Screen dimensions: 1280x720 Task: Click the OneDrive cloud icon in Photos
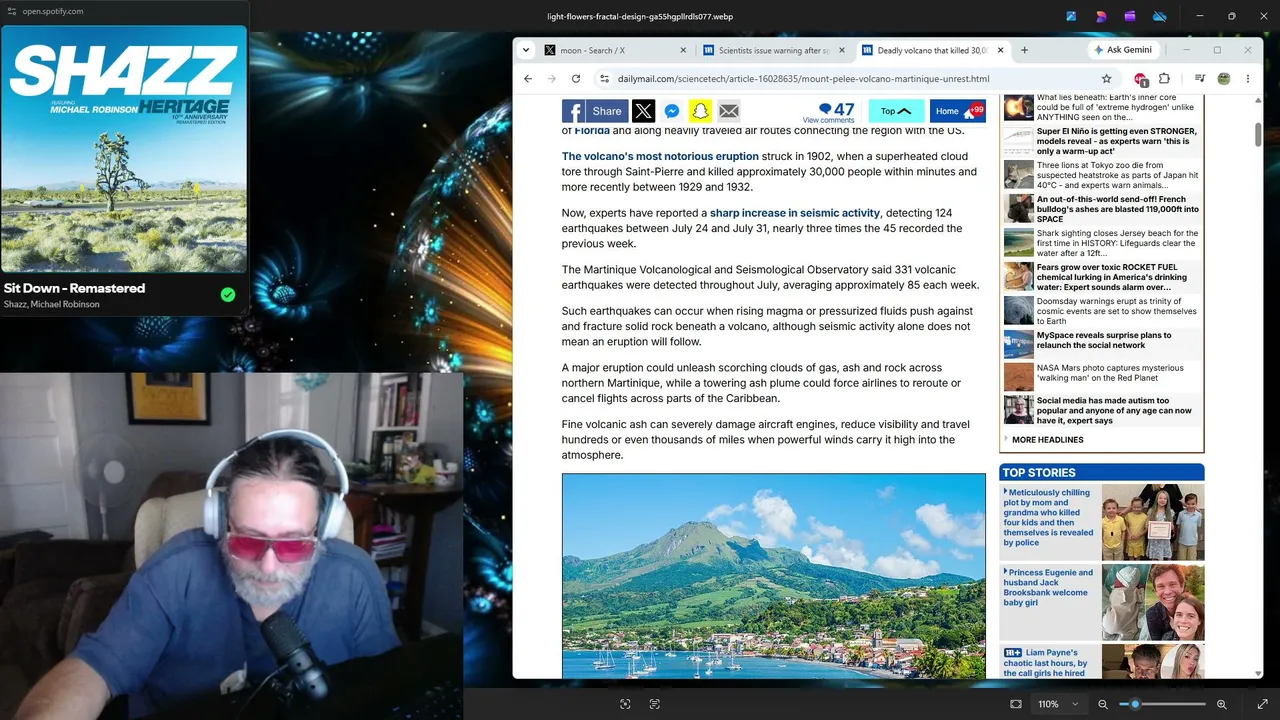[x=1160, y=16]
